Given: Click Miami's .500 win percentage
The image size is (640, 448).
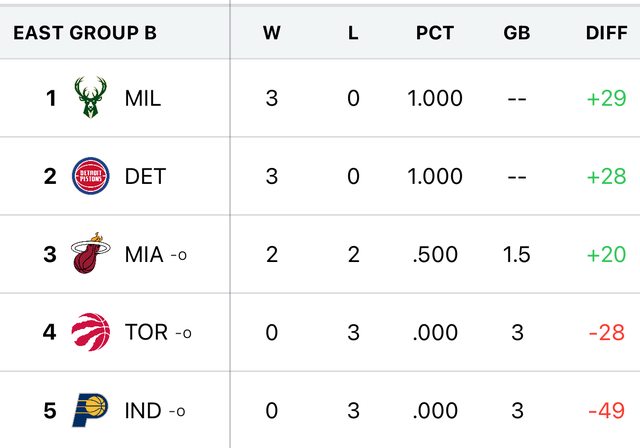Looking at the screenshot, I should pyautogui.click(x=436, y=254).
